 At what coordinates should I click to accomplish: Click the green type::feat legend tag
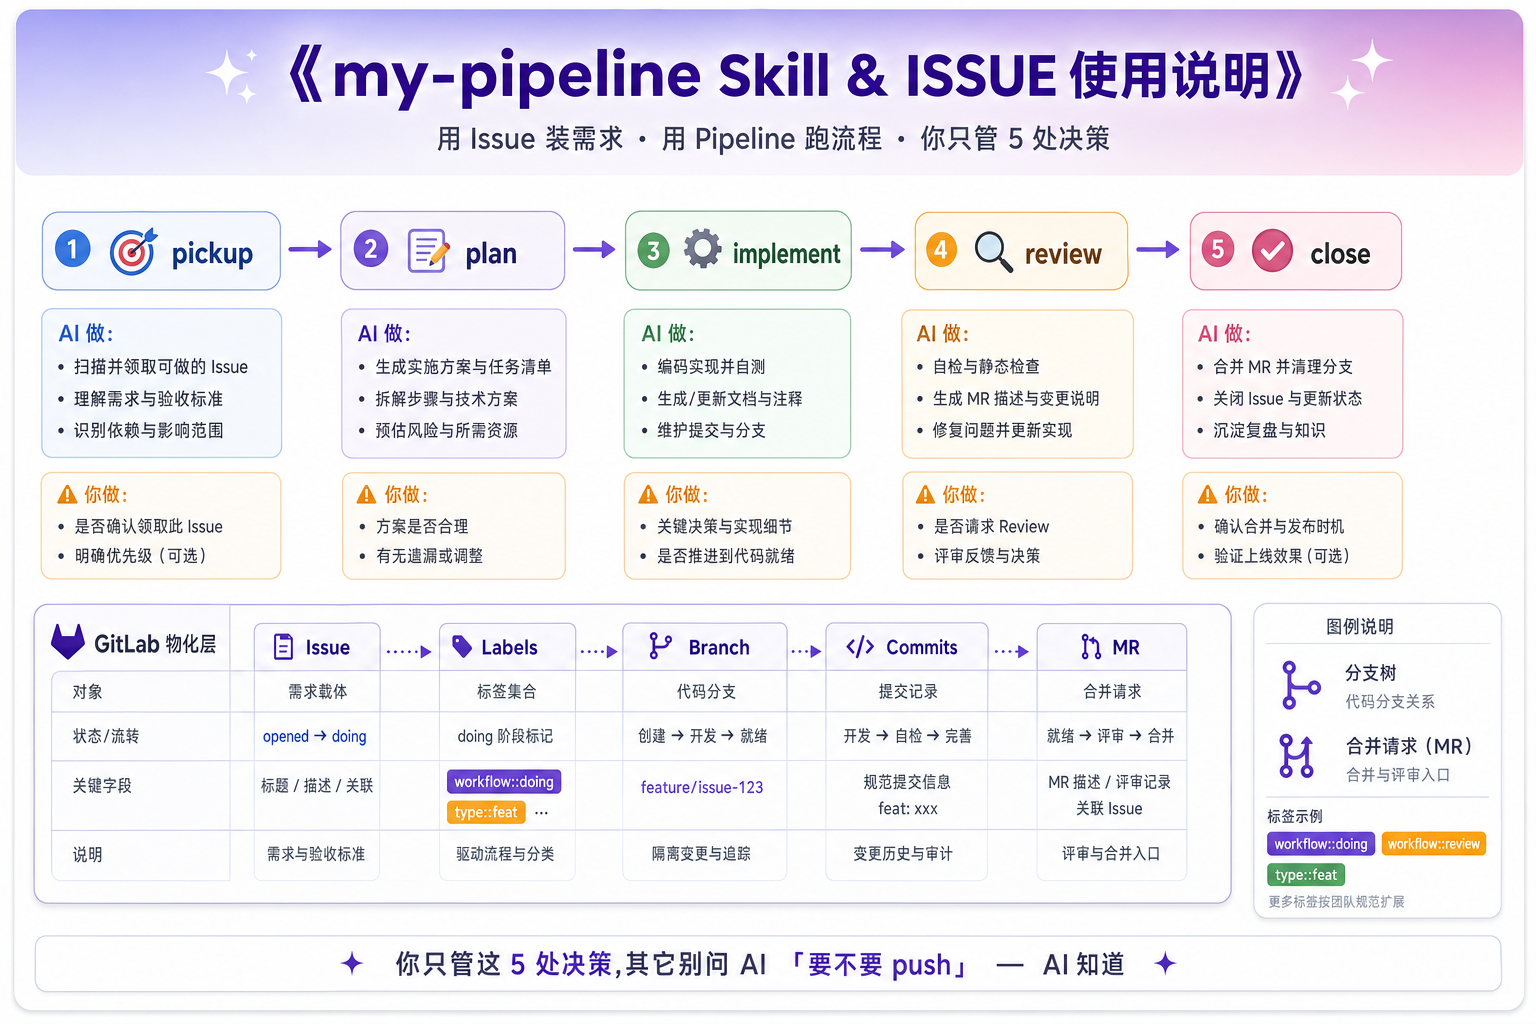pos(1306,875)
